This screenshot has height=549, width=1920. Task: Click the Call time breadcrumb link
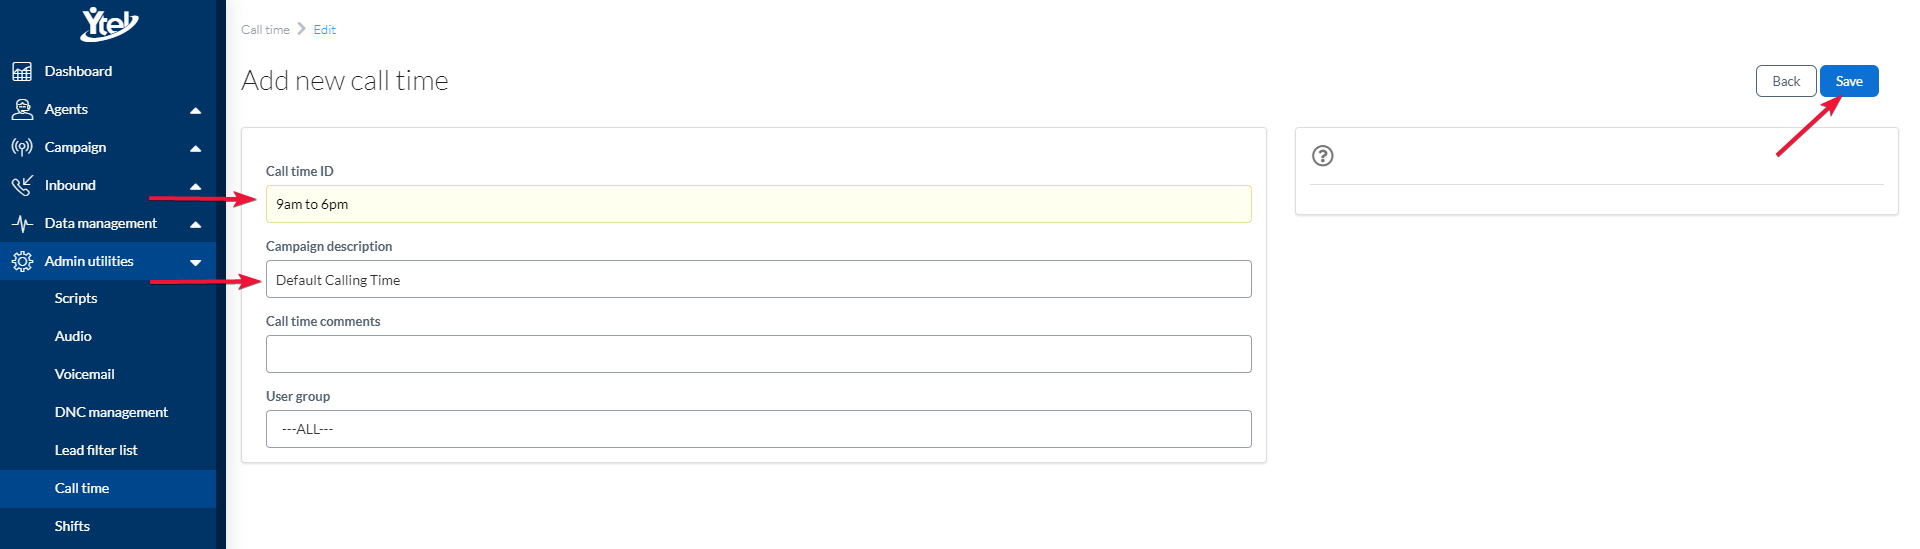click(265, 30)
